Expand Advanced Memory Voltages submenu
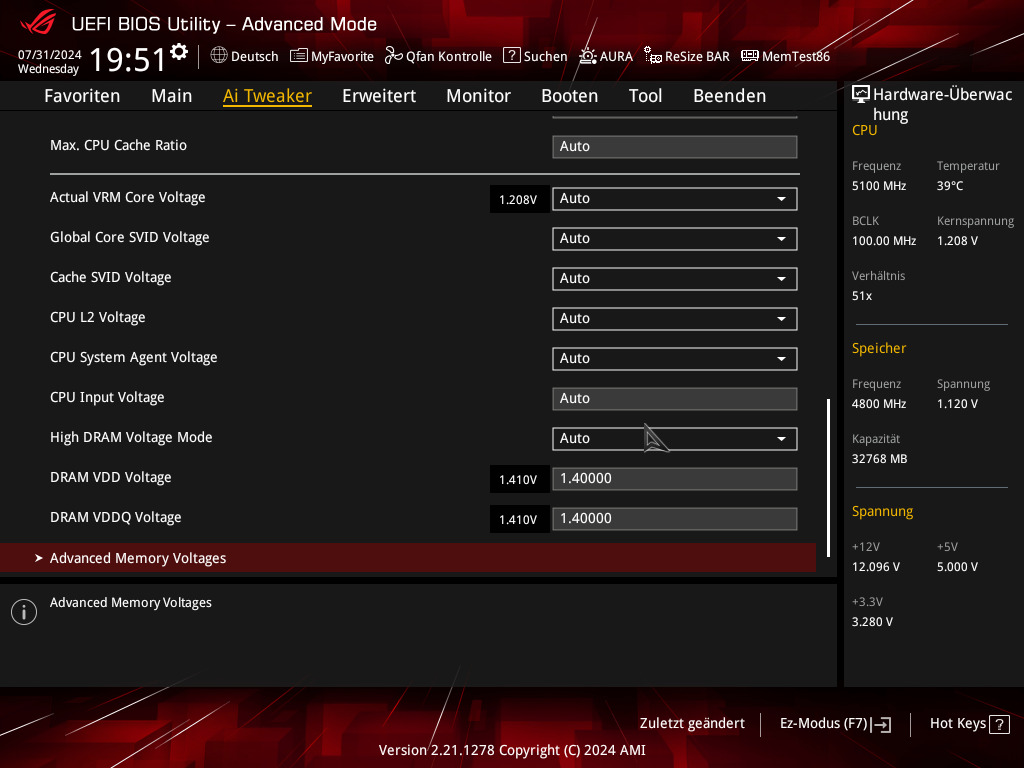This screenshot has height=768, width=1024. pyautogui.click(x=408, y=558)
